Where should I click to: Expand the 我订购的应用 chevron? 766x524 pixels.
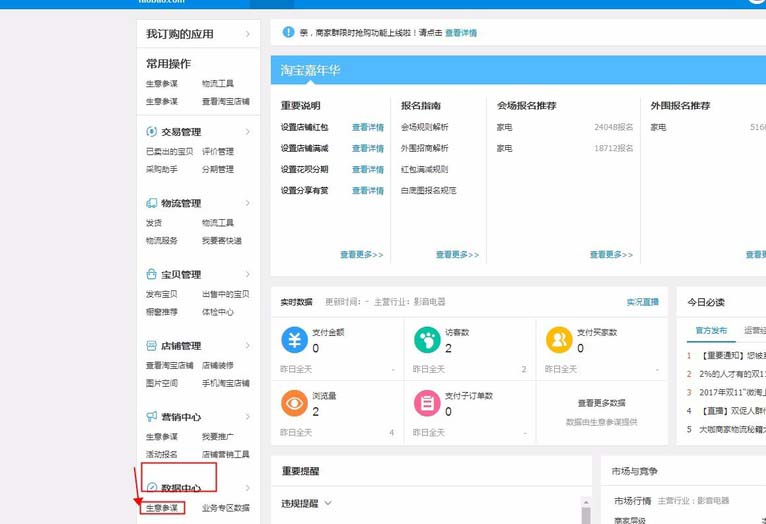tap(248, 34)
